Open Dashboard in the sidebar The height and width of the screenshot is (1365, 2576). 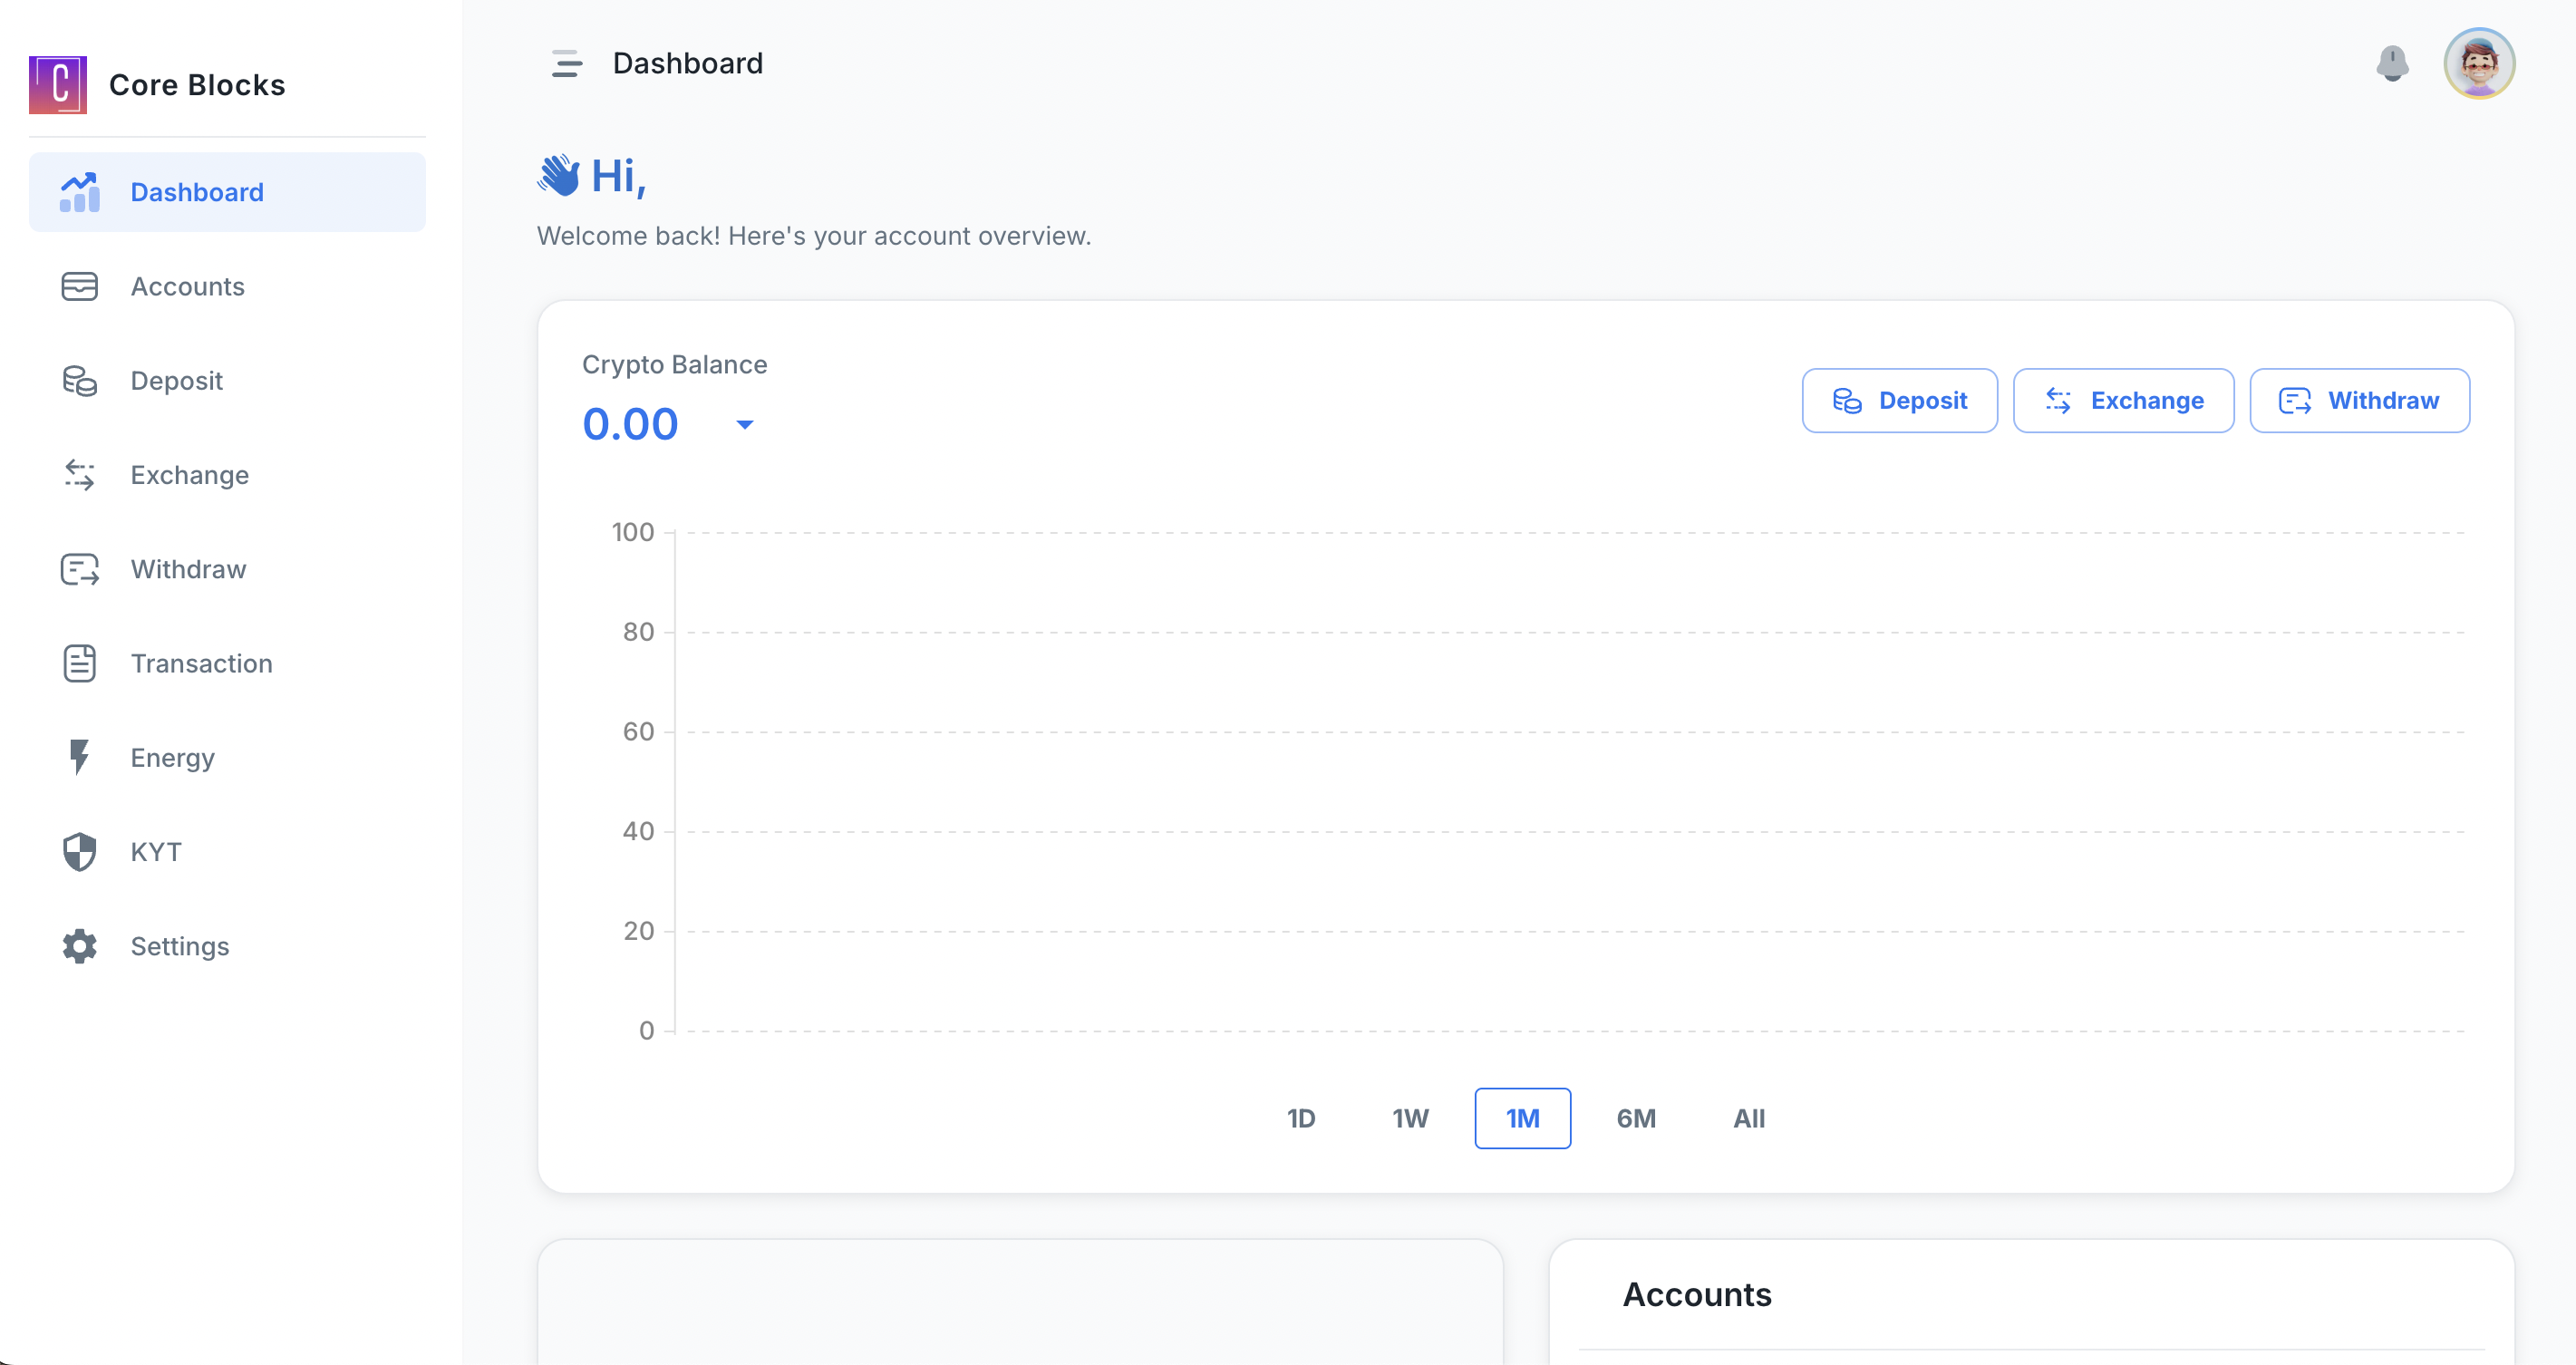click(x=197, y=192)
